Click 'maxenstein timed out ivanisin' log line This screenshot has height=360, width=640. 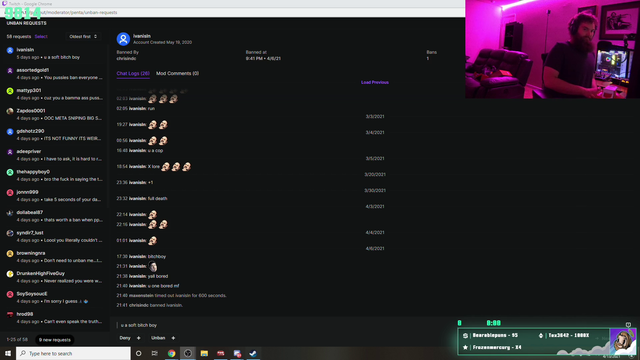pos(171,296)
